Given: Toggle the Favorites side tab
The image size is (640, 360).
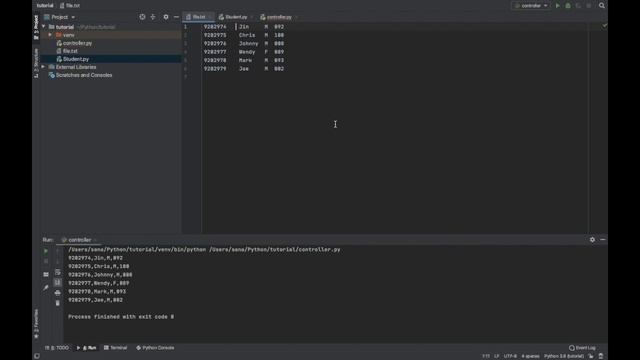Looking at the screenshot, I should pos(36,324).
